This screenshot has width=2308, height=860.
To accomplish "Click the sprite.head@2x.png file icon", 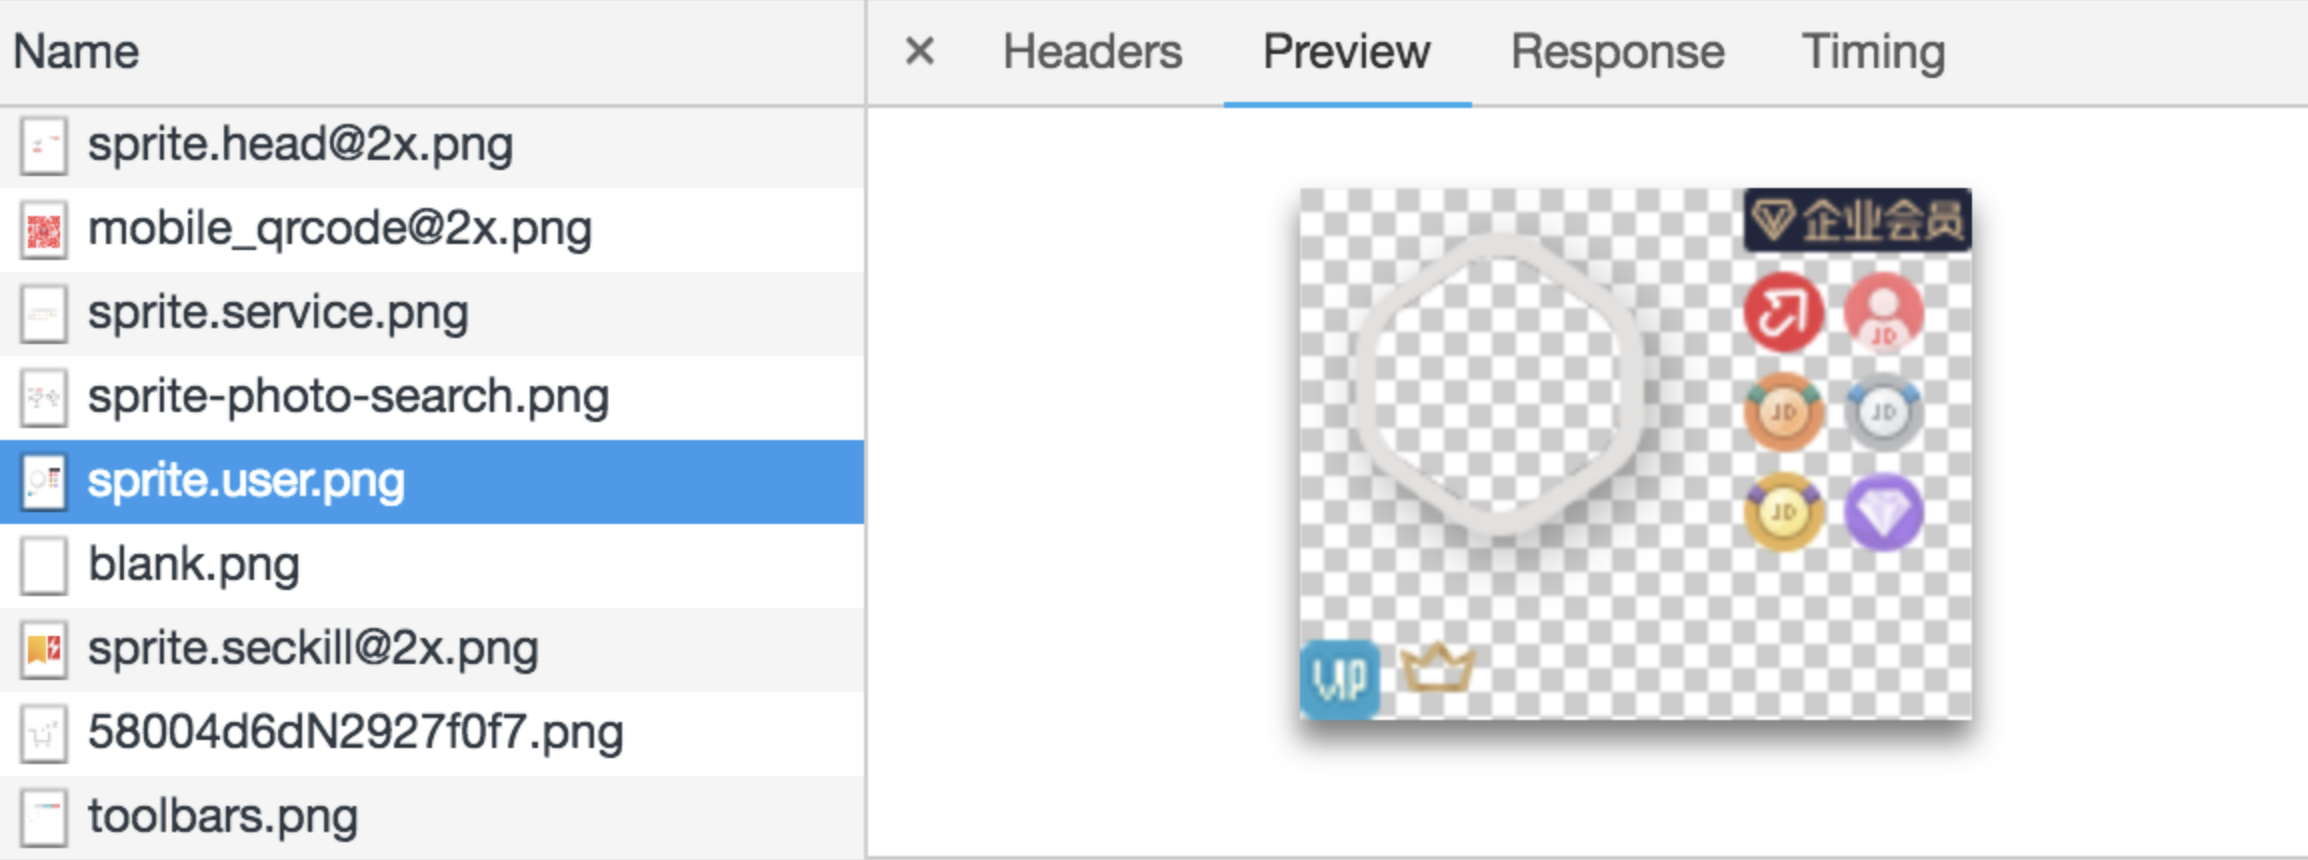I will point(43,146).
